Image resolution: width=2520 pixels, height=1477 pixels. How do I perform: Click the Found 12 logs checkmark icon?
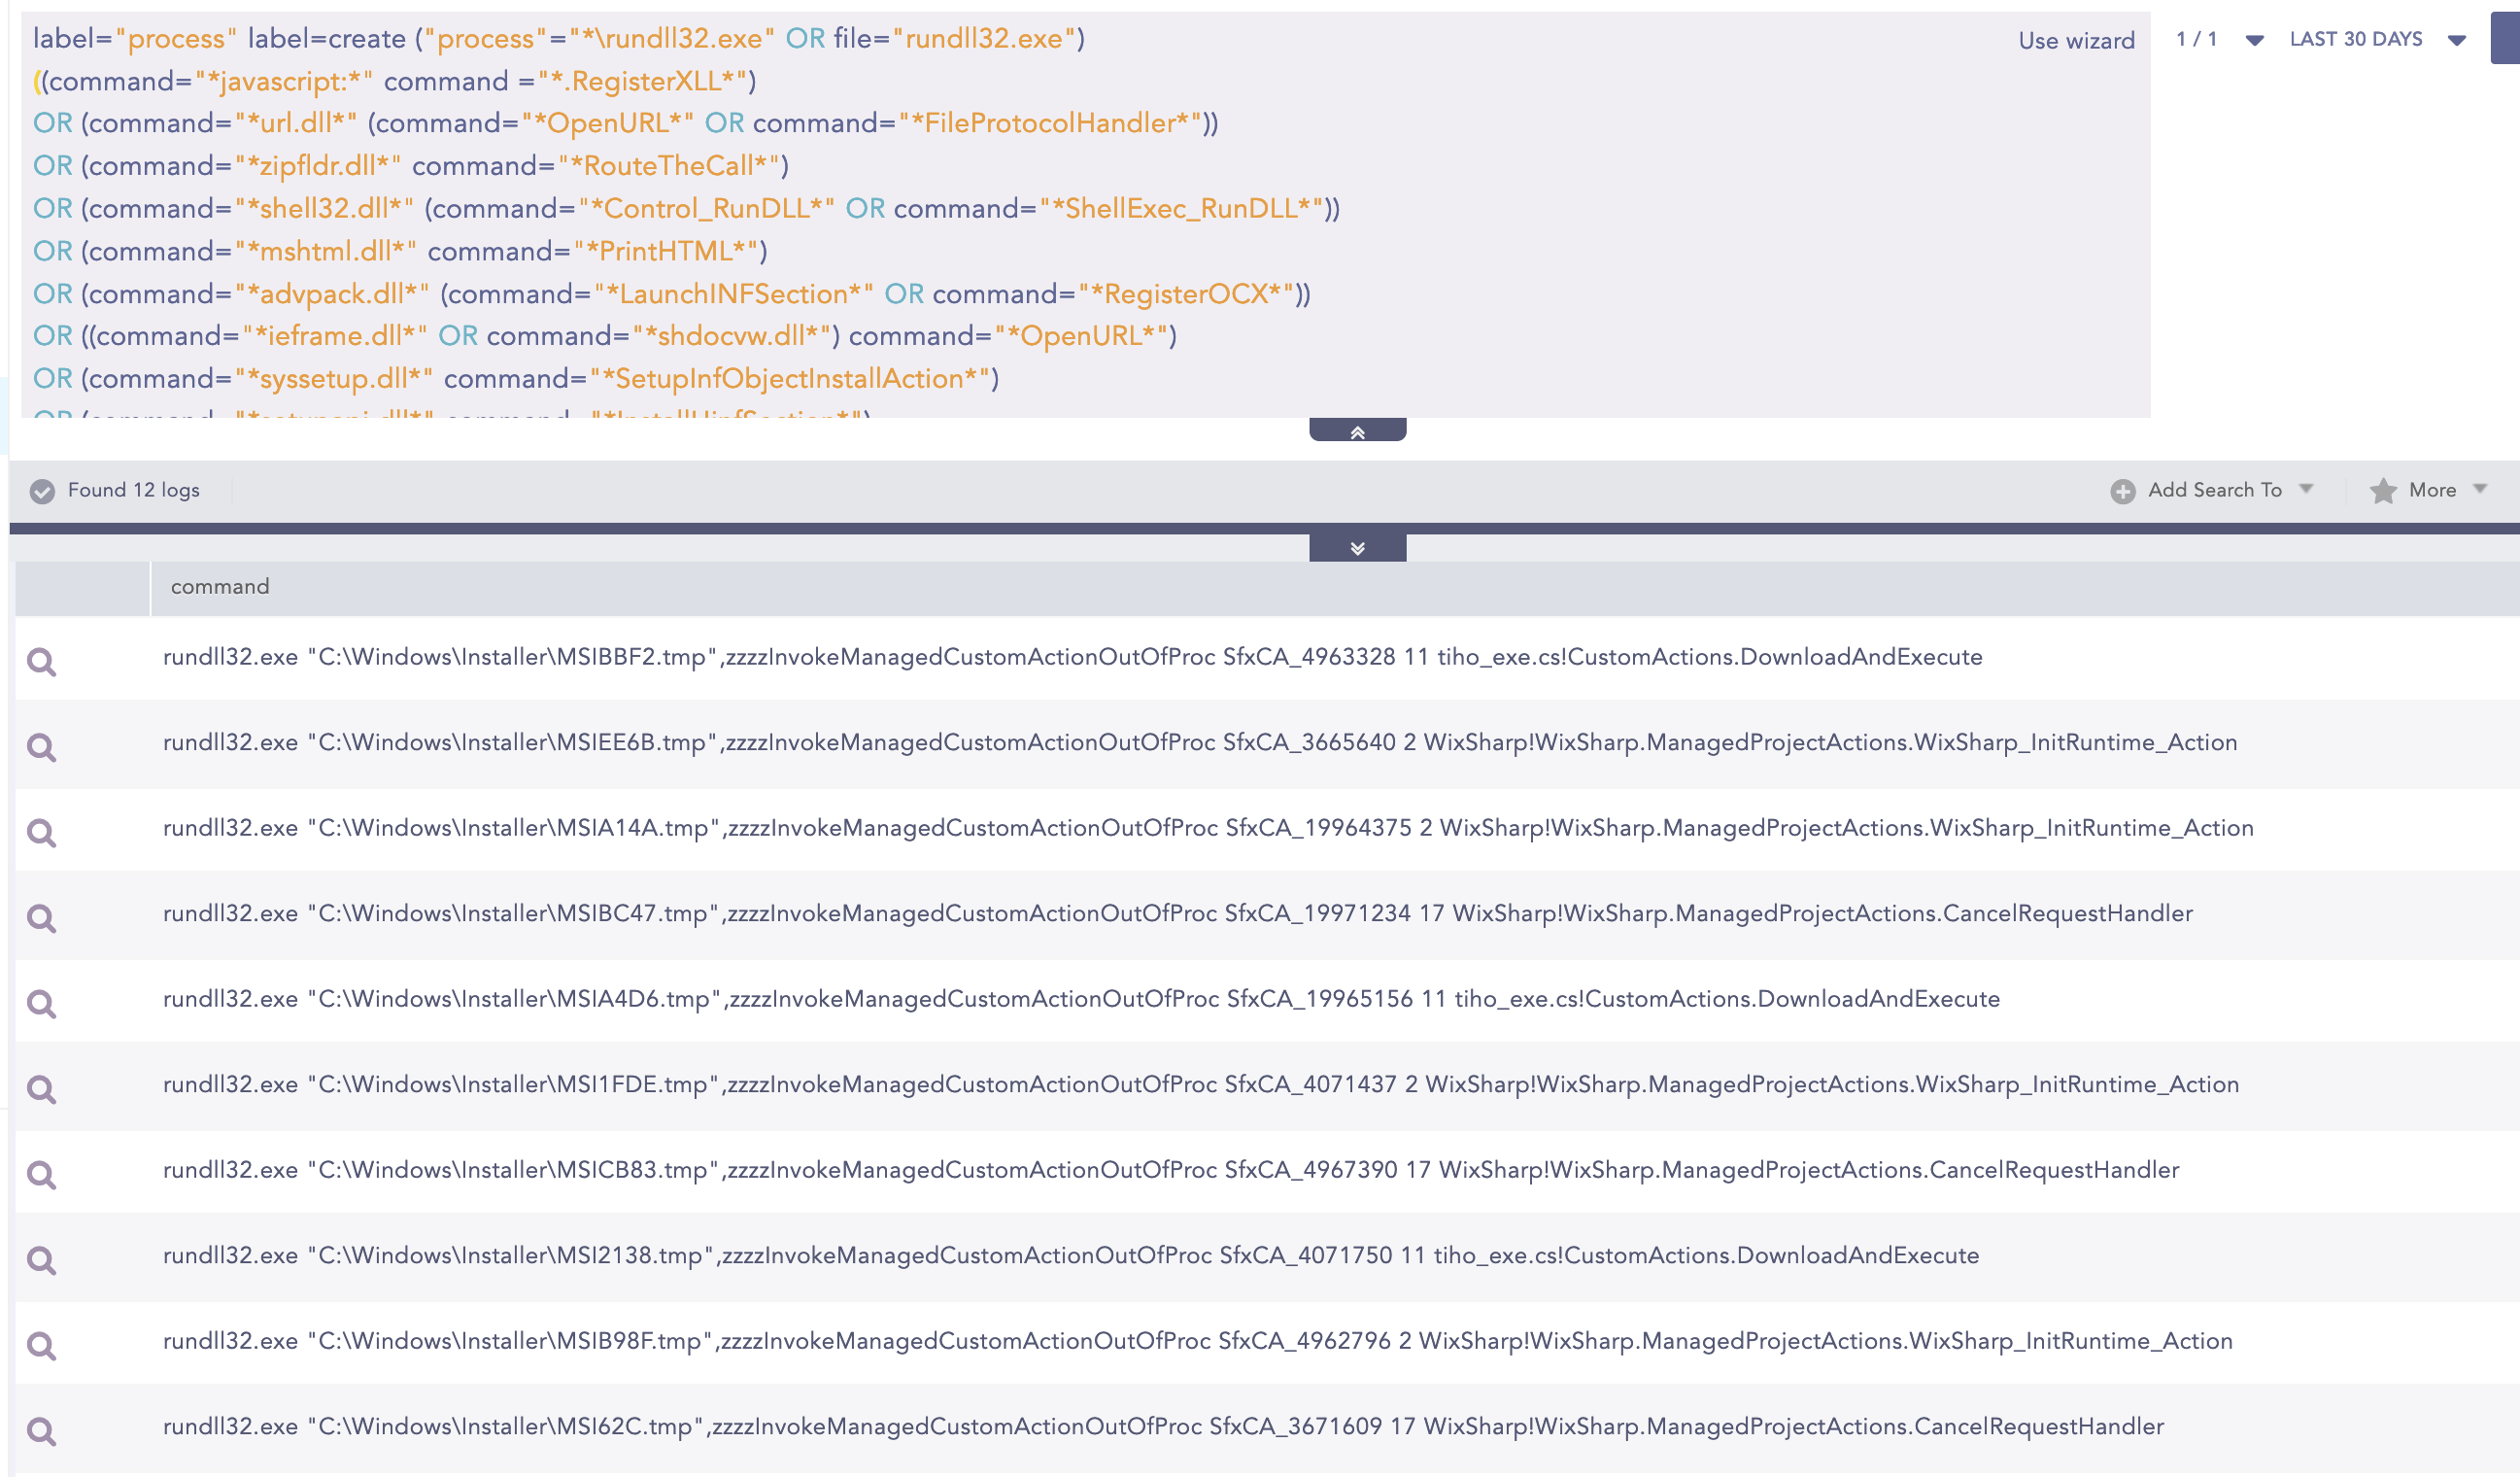click(42, 491)
